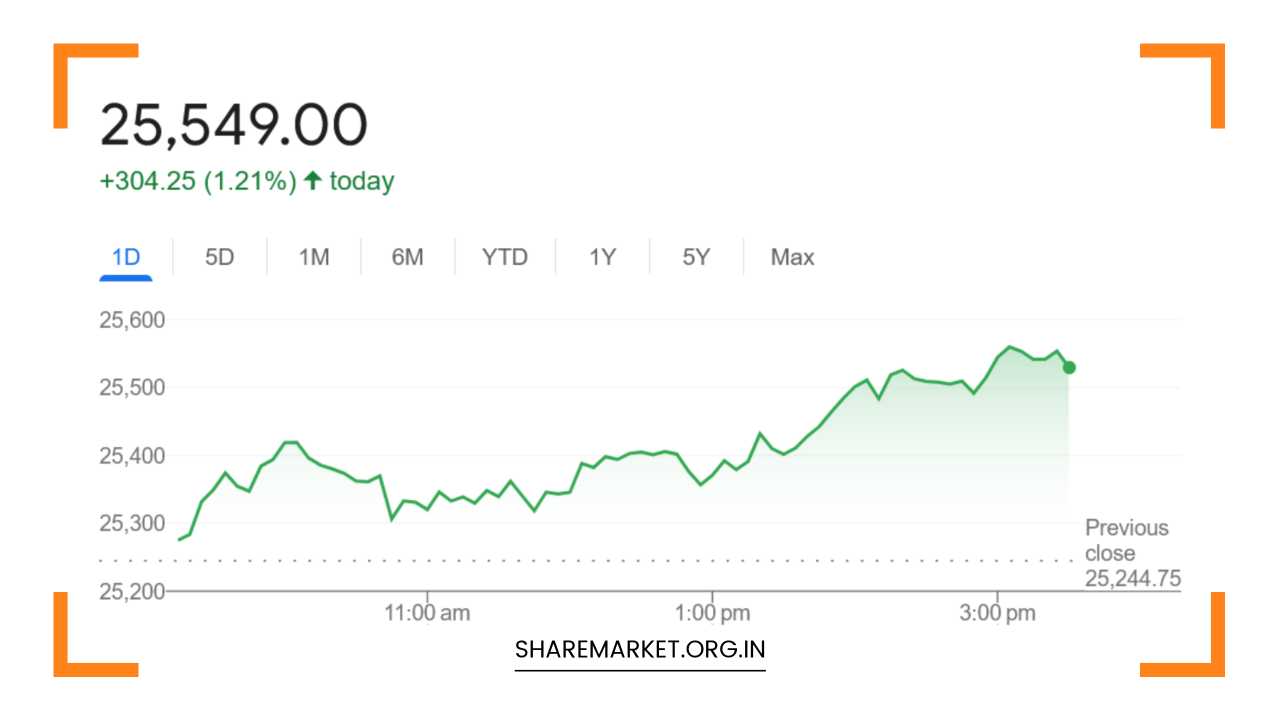The height and width of the screenshot is (720, 1280).
Task: Select the Max time range
Action: (x=791, y=257)
